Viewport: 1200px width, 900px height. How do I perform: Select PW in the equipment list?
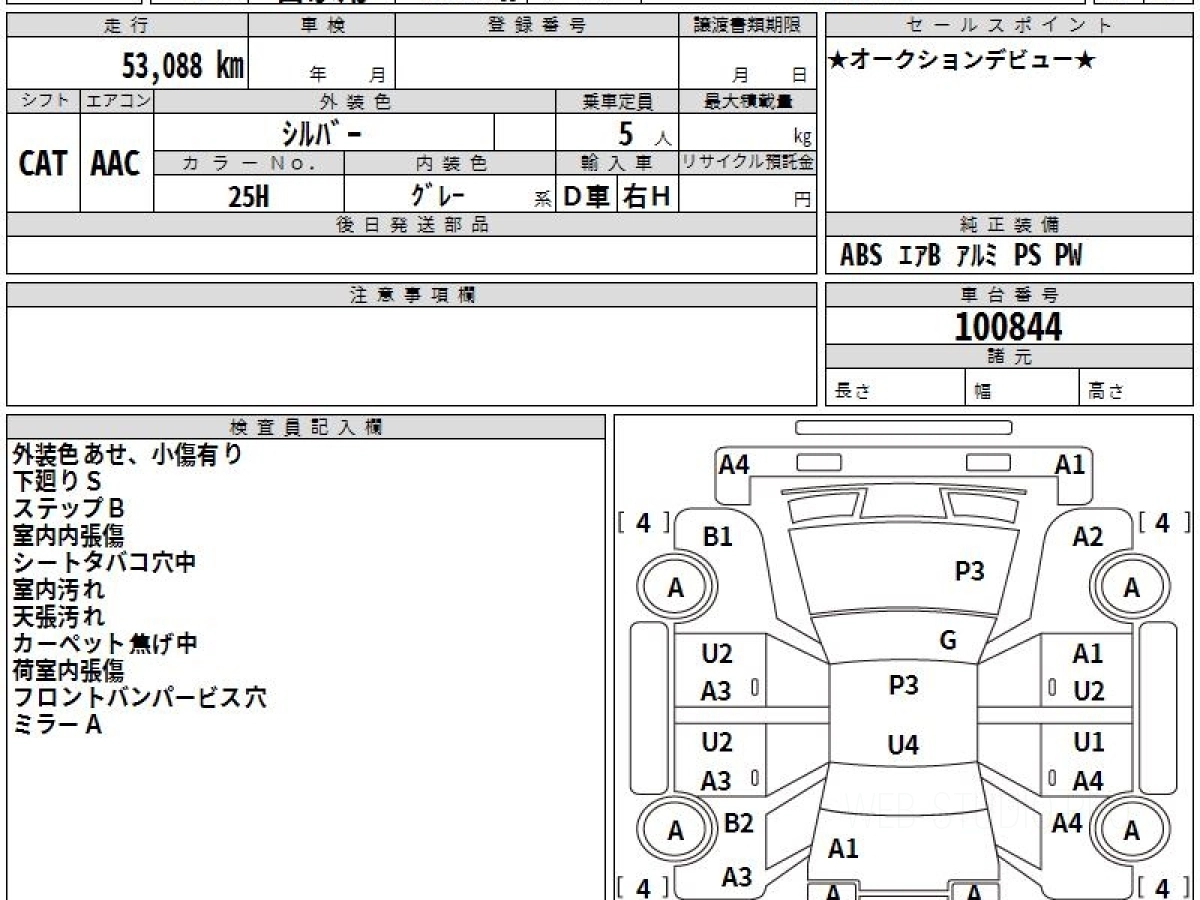(x=1068, y=256)
